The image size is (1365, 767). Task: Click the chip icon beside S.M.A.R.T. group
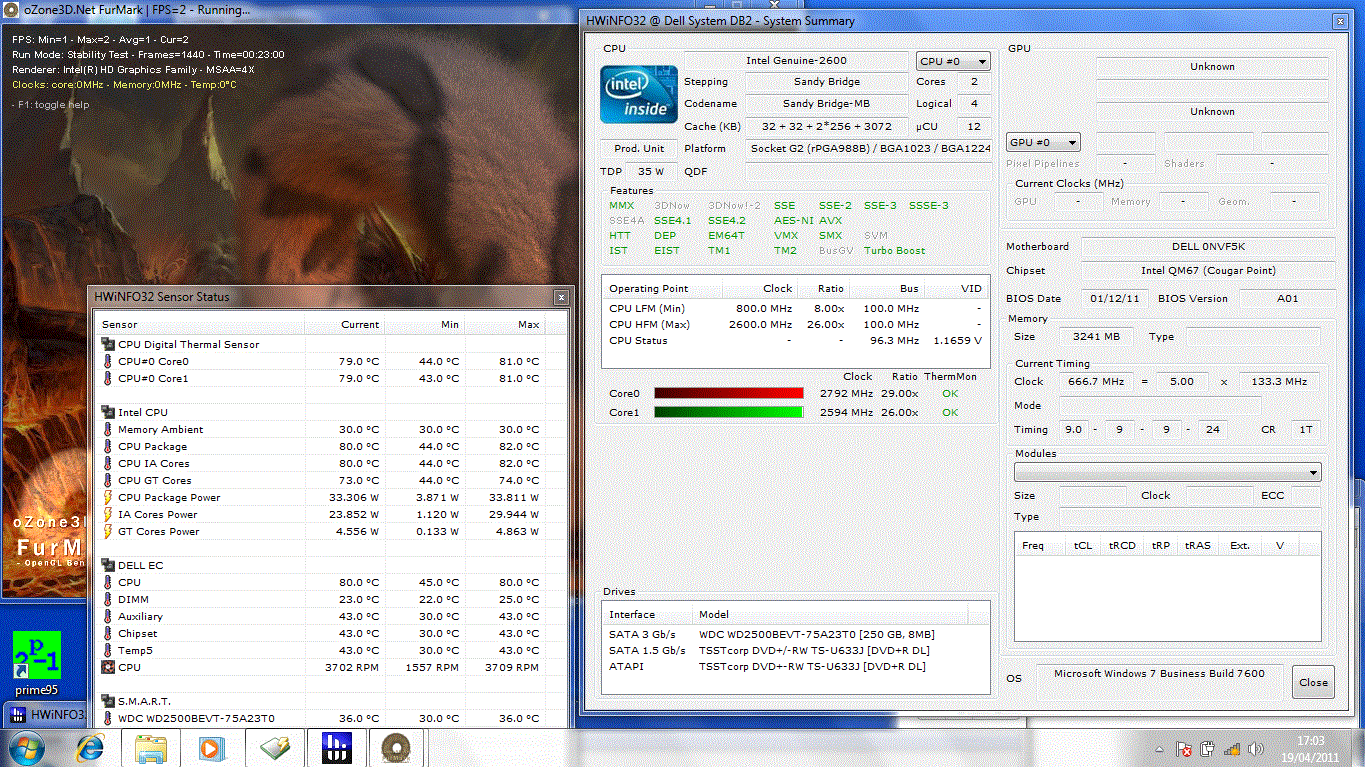108,702
